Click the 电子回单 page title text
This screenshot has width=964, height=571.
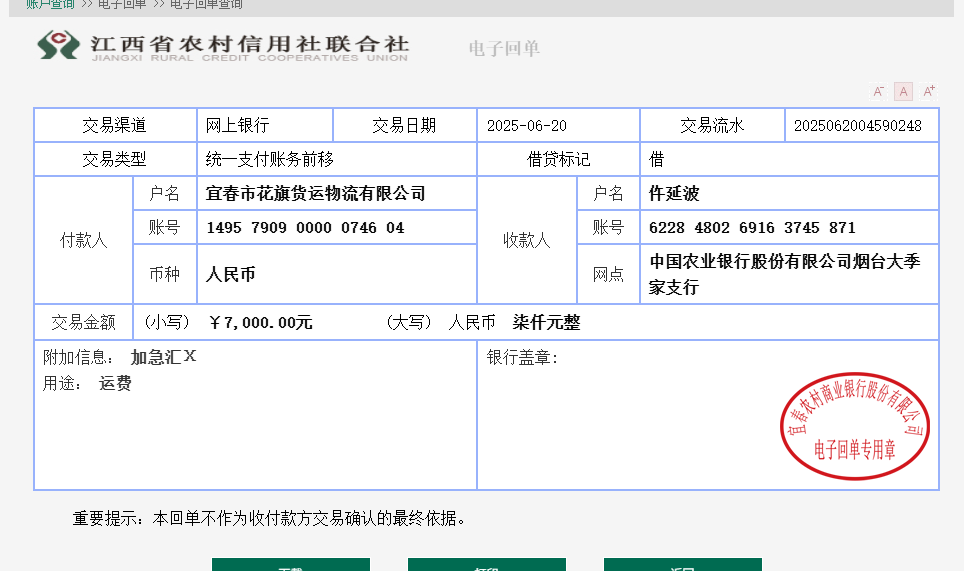tap(504, 49)
